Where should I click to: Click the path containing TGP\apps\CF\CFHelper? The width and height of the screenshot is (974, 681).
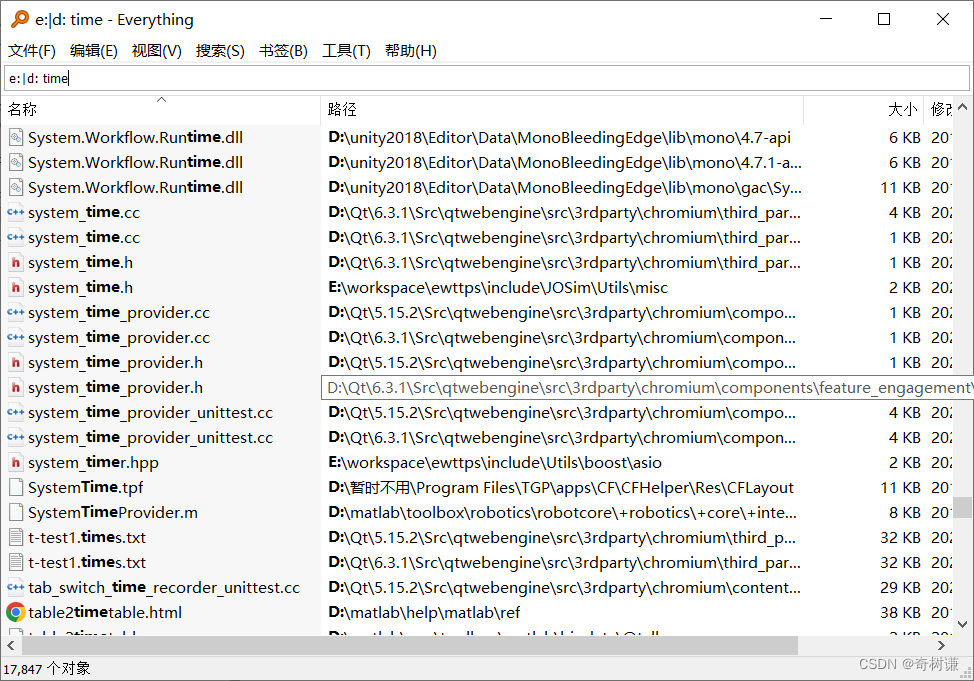(x=561, y=487)
